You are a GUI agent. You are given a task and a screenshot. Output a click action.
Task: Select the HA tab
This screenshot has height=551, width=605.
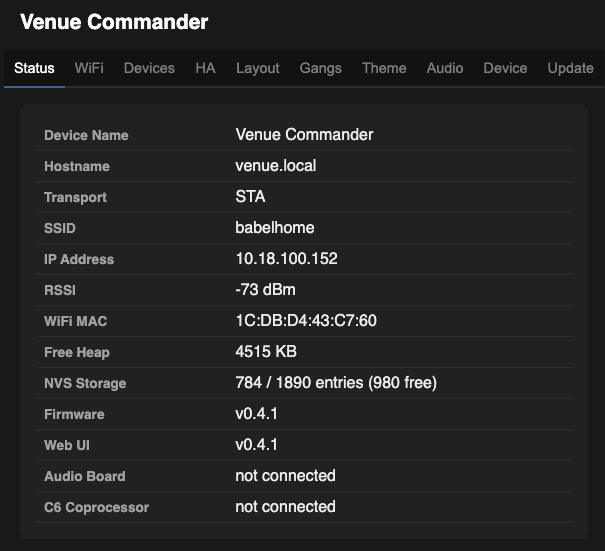coord(205,68)
